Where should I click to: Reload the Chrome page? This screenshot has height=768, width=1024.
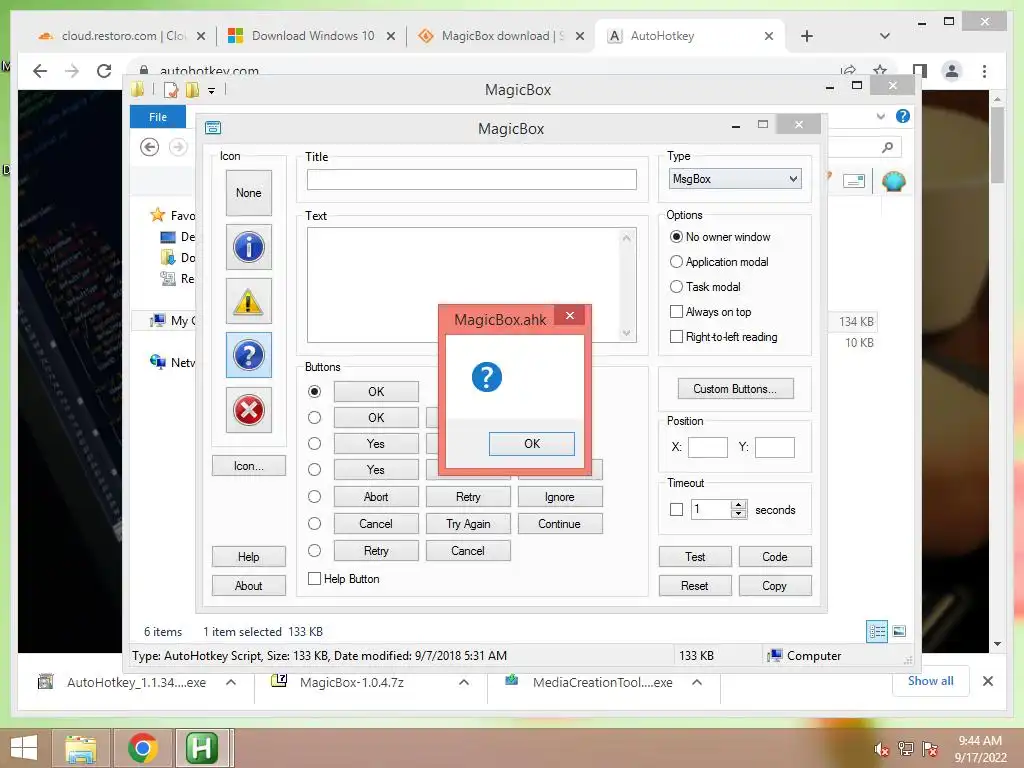pyautogui.click(x=104, y=71)
